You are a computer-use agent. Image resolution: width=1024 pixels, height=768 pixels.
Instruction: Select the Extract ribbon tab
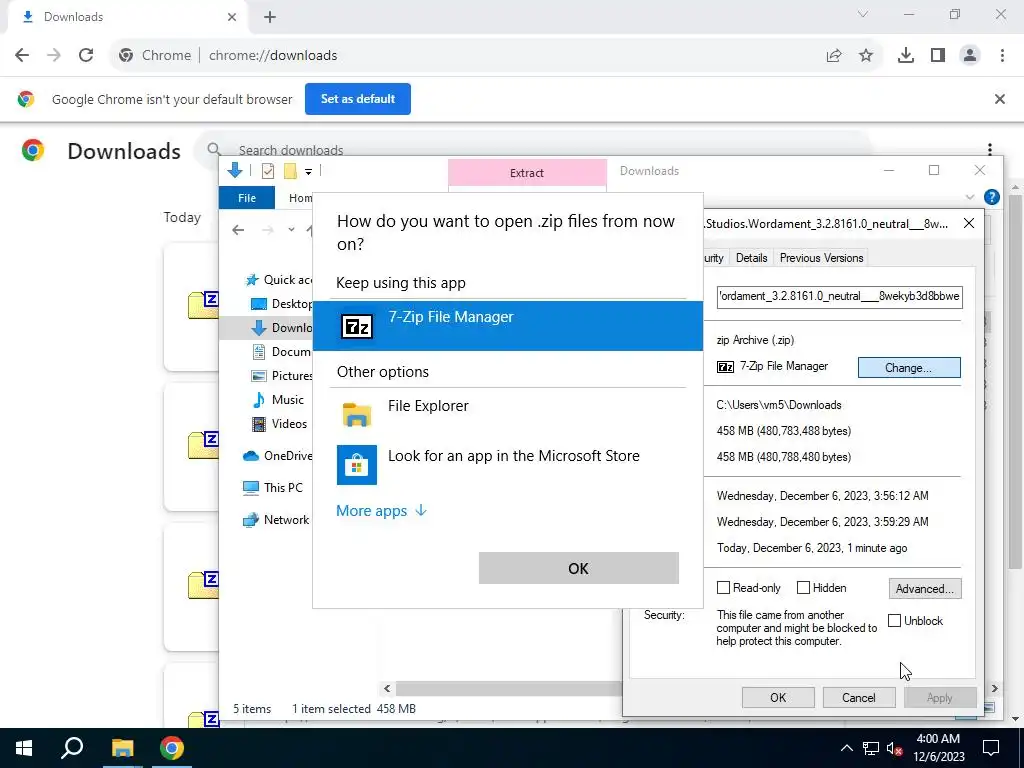pyautogui.click(x=527, y=173)
